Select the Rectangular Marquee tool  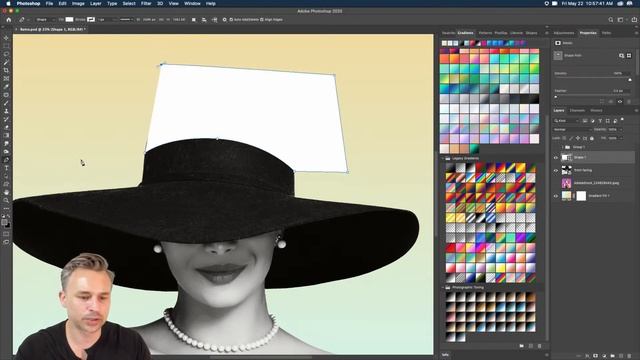point(6,46)
